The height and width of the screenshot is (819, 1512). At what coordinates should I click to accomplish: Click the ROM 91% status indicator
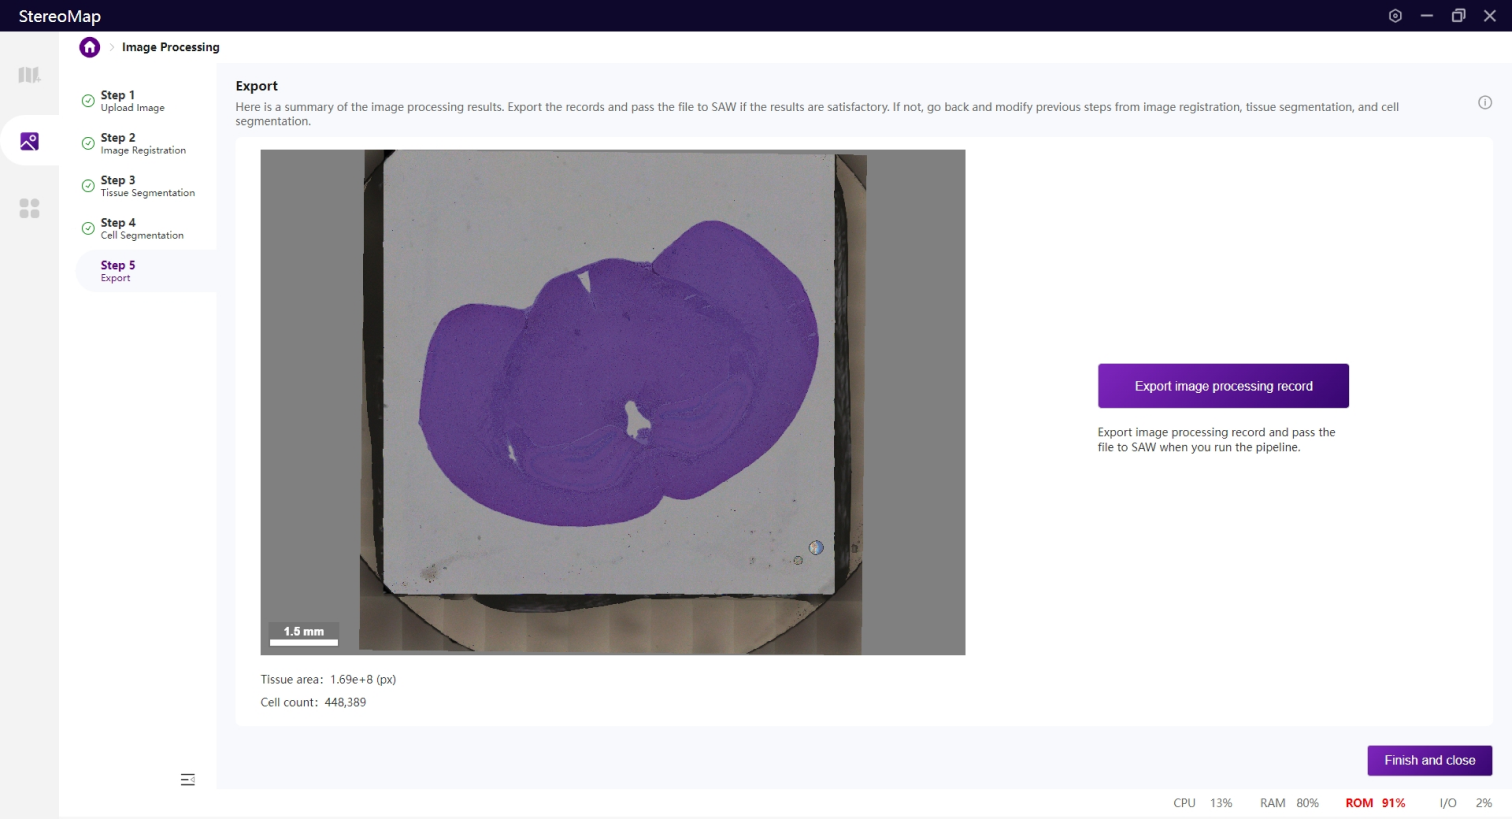pyautogui.click(x=1375, y=803)
